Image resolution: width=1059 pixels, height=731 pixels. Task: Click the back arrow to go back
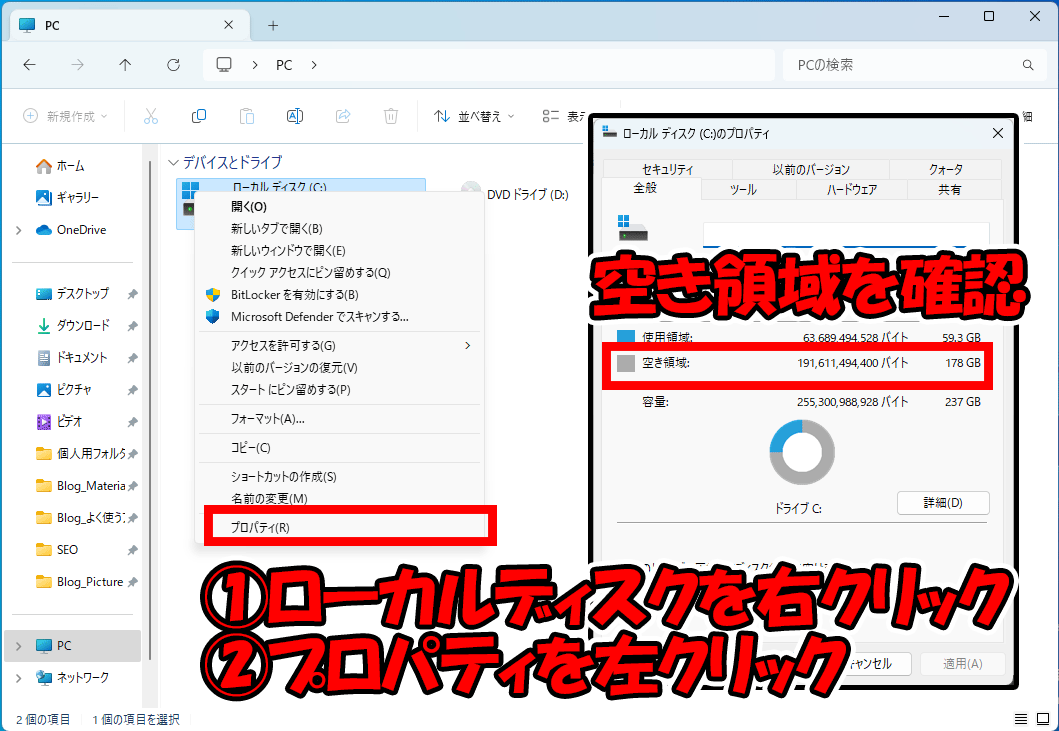click(29, 64)
